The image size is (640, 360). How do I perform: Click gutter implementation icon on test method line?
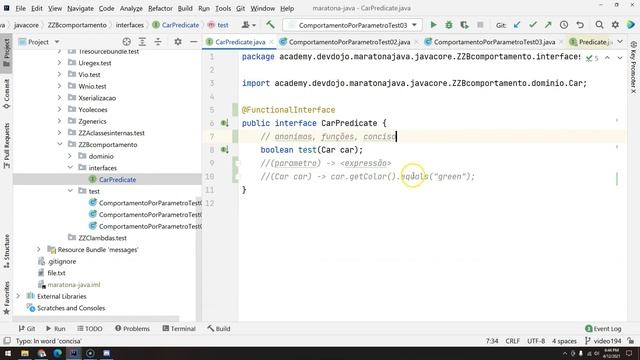click(x=224, y=150)
